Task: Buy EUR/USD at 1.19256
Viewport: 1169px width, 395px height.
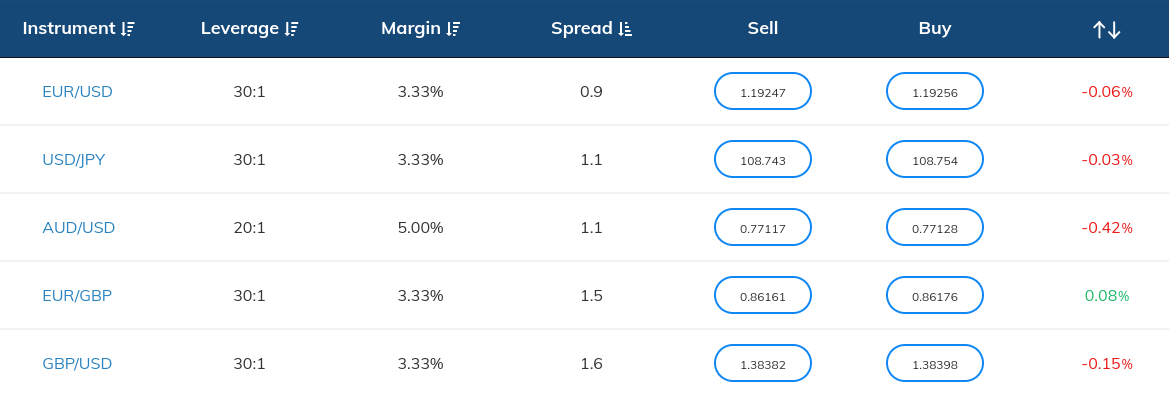Action: (x=935, y=92)
